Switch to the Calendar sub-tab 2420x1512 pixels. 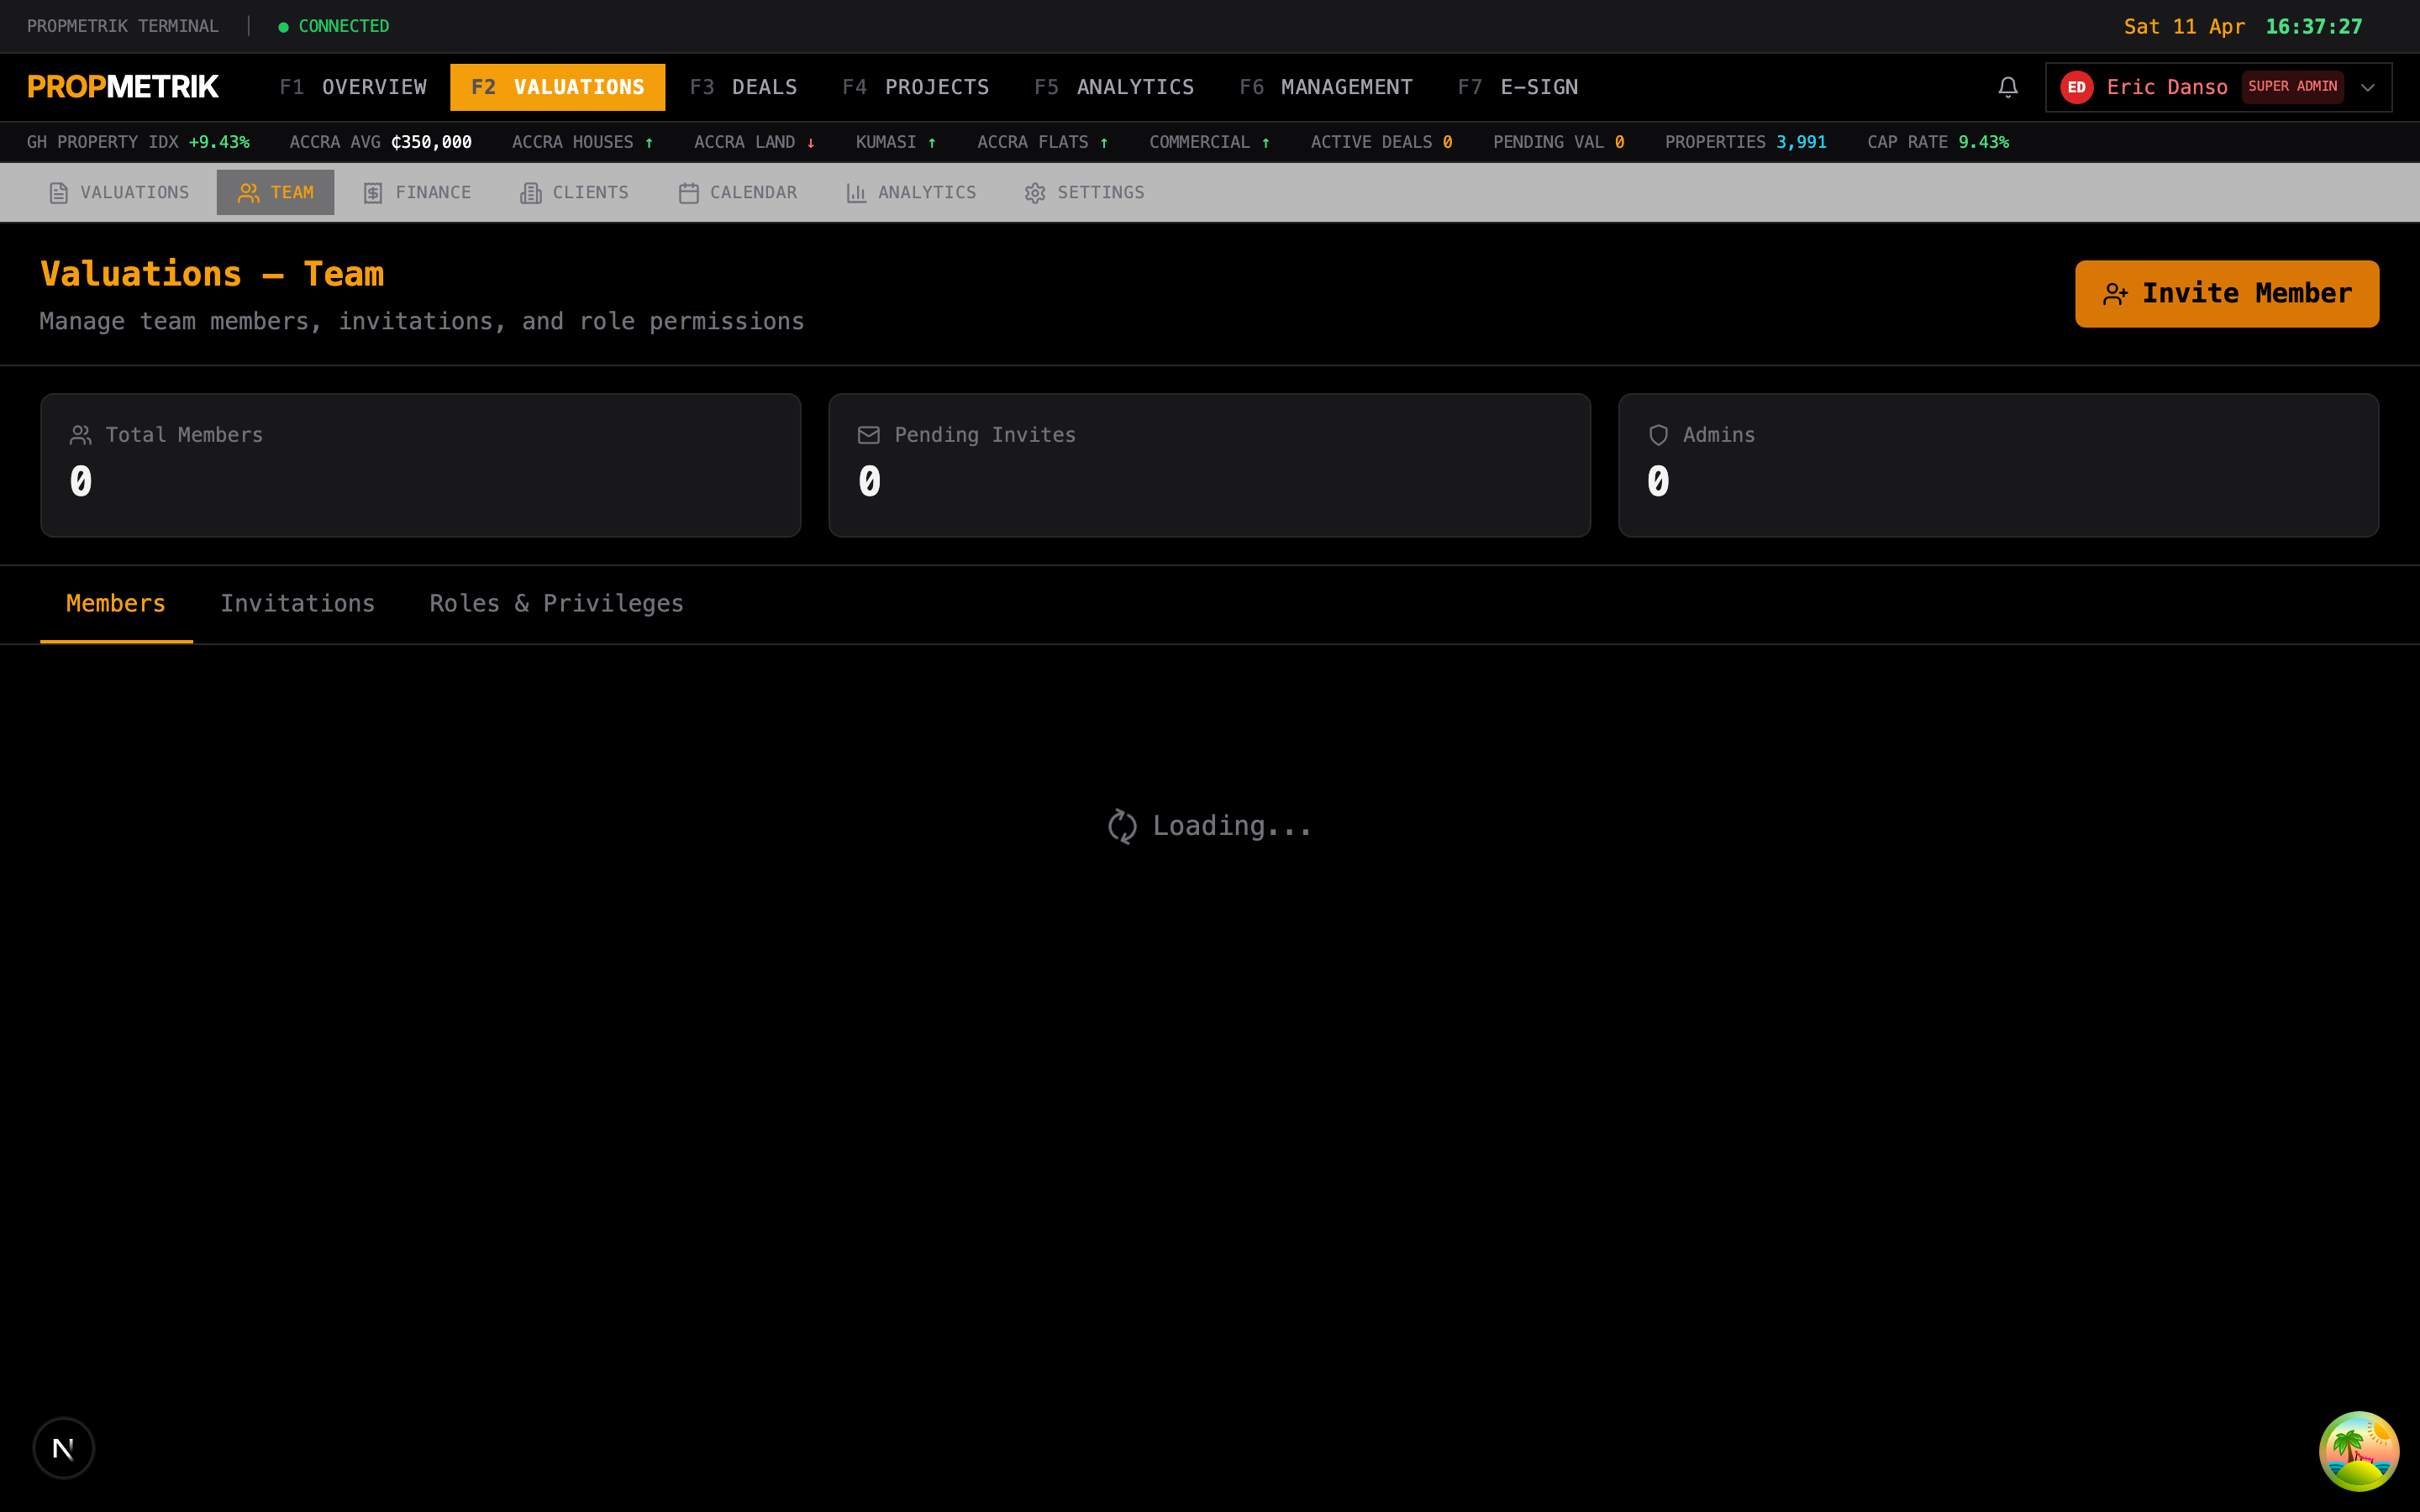[737, 192]
